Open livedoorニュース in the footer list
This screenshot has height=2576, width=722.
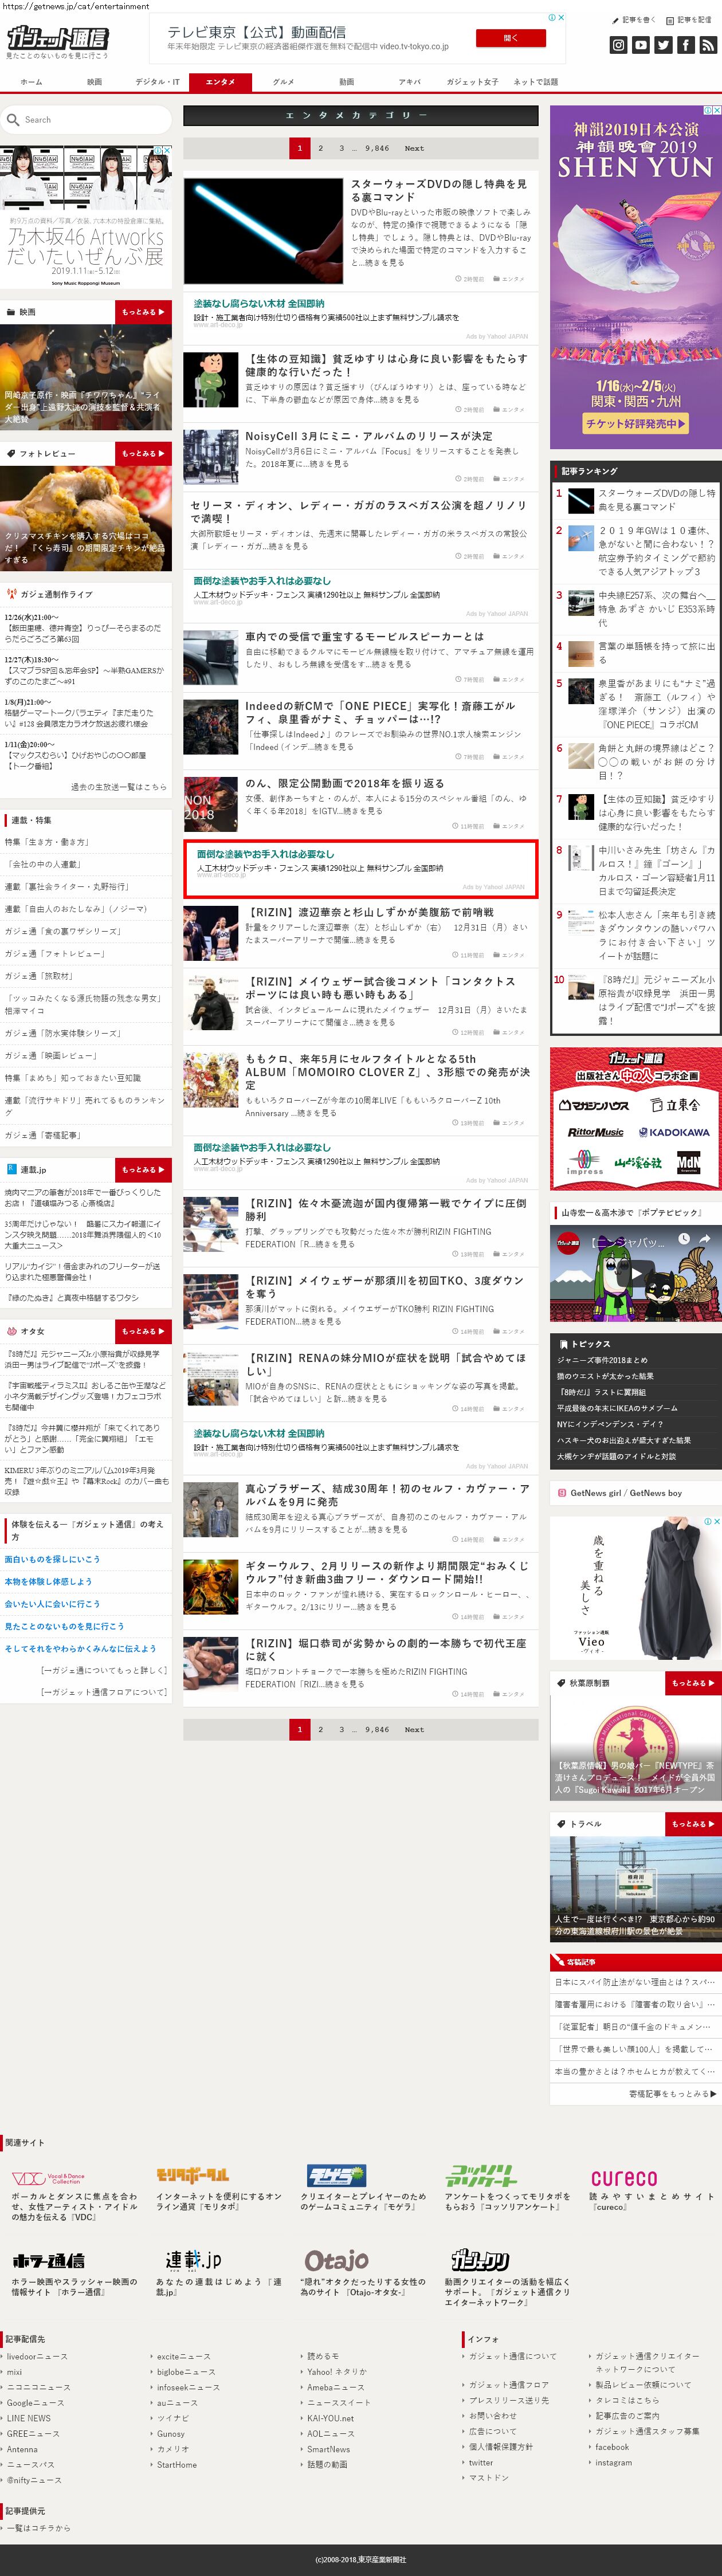(37, 2356)
